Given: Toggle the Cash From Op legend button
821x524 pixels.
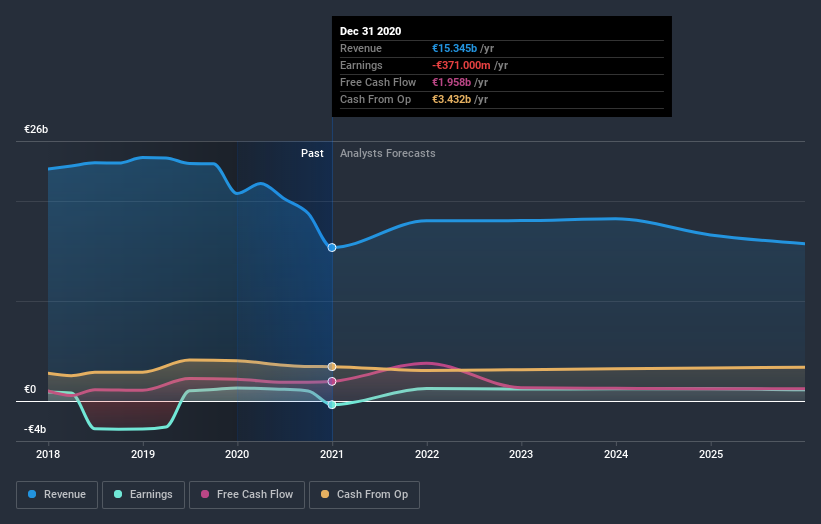Looking at the screenshot, I should click(364, 495).
